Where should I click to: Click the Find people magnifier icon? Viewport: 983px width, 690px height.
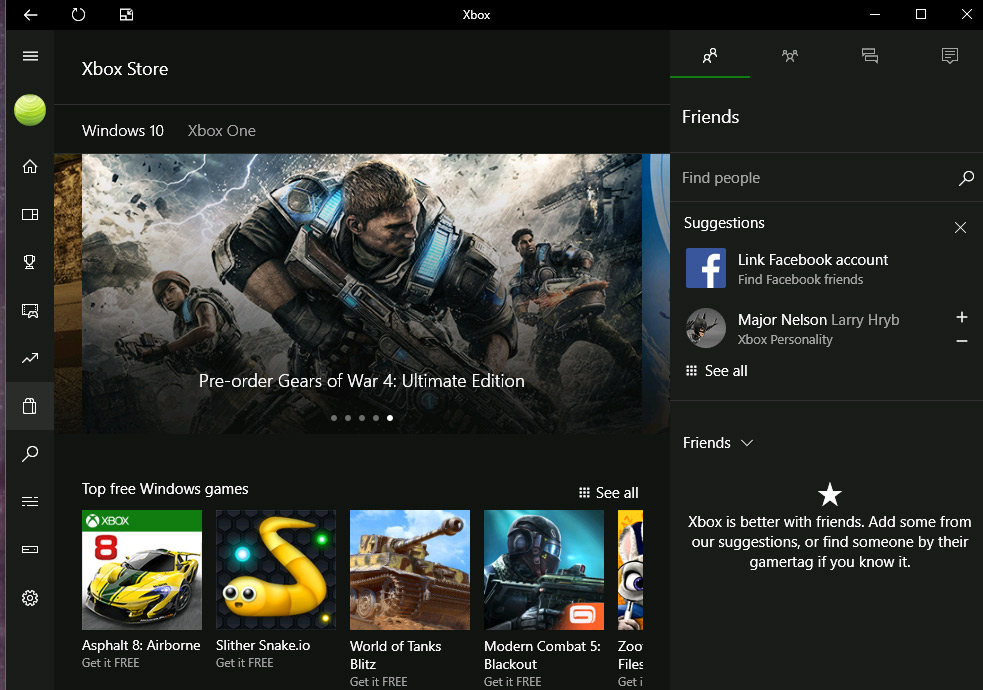[966, 179]
